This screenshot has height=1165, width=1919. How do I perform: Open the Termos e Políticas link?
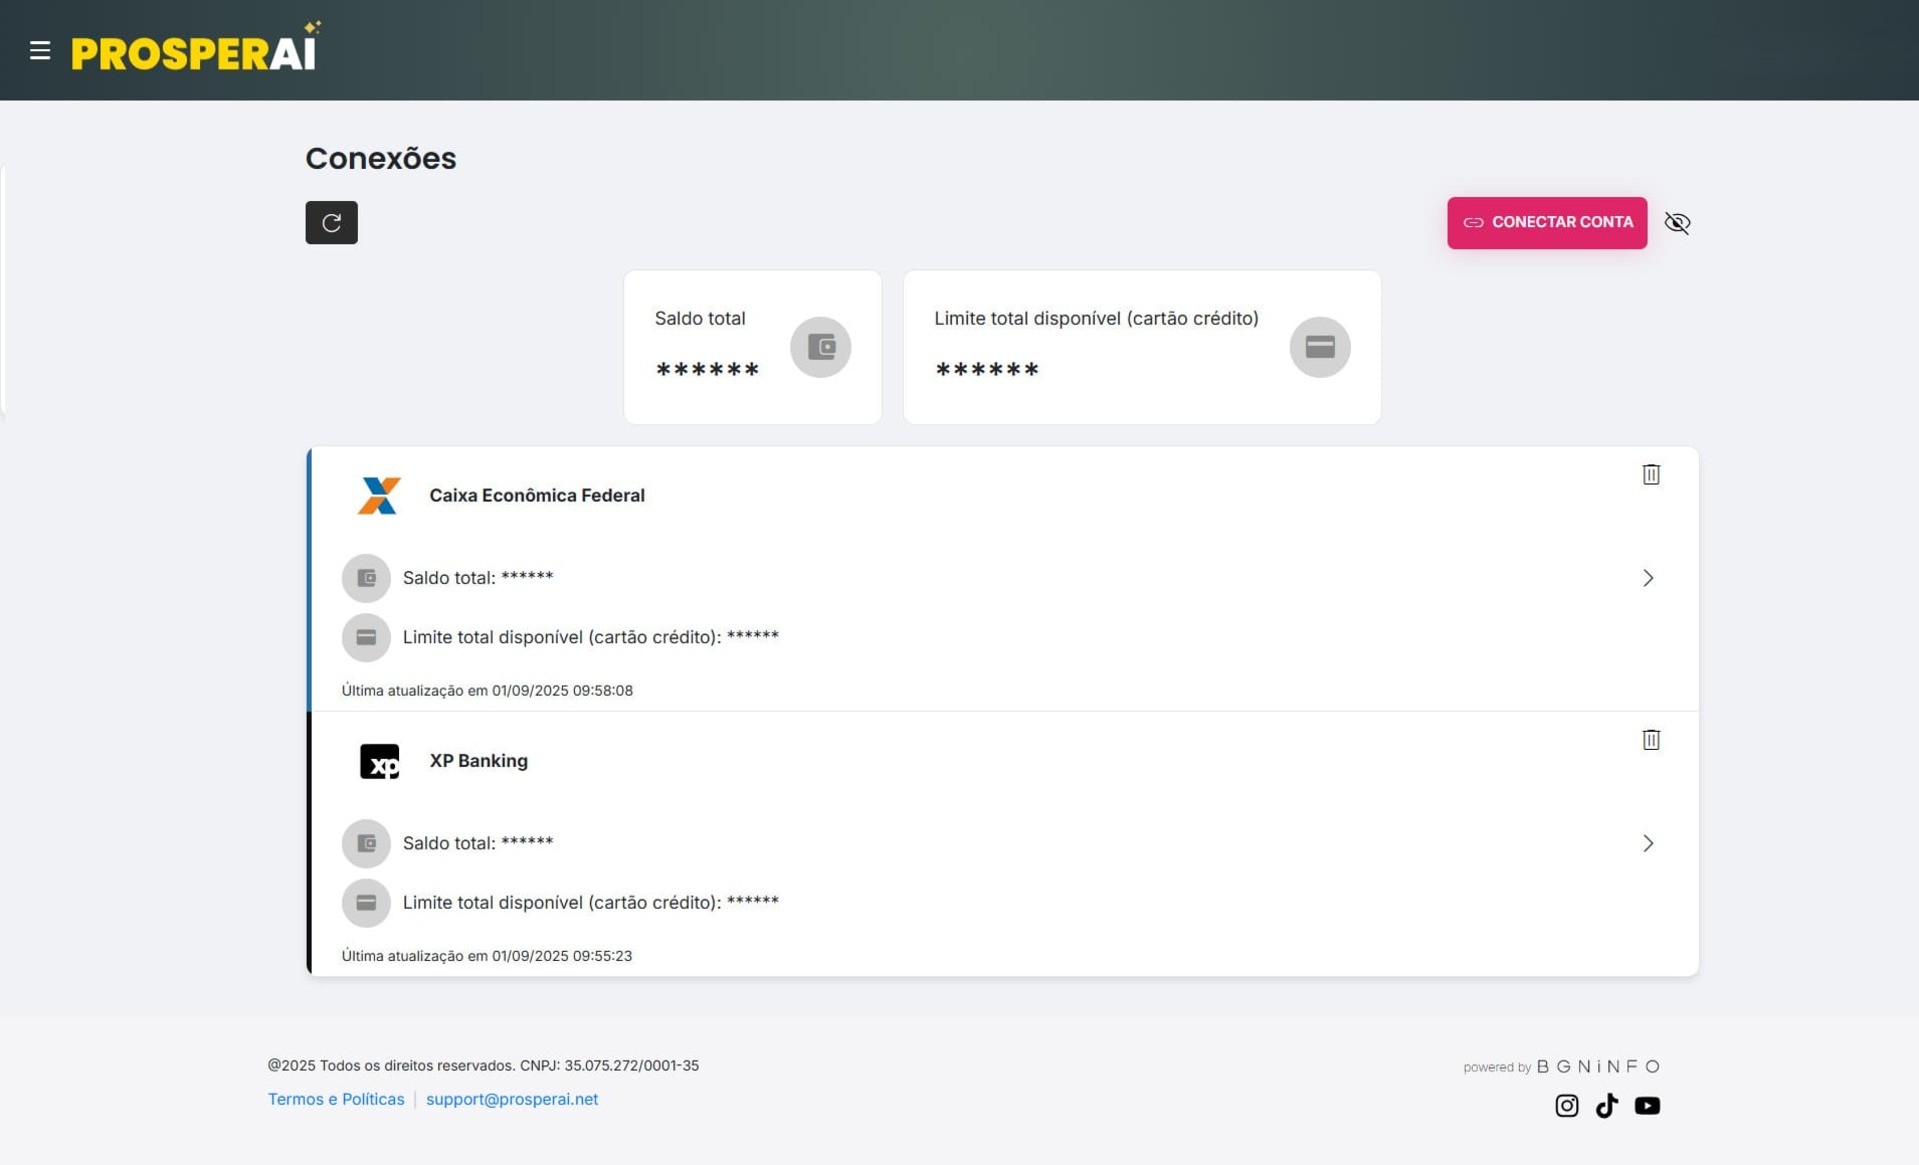336,1099
